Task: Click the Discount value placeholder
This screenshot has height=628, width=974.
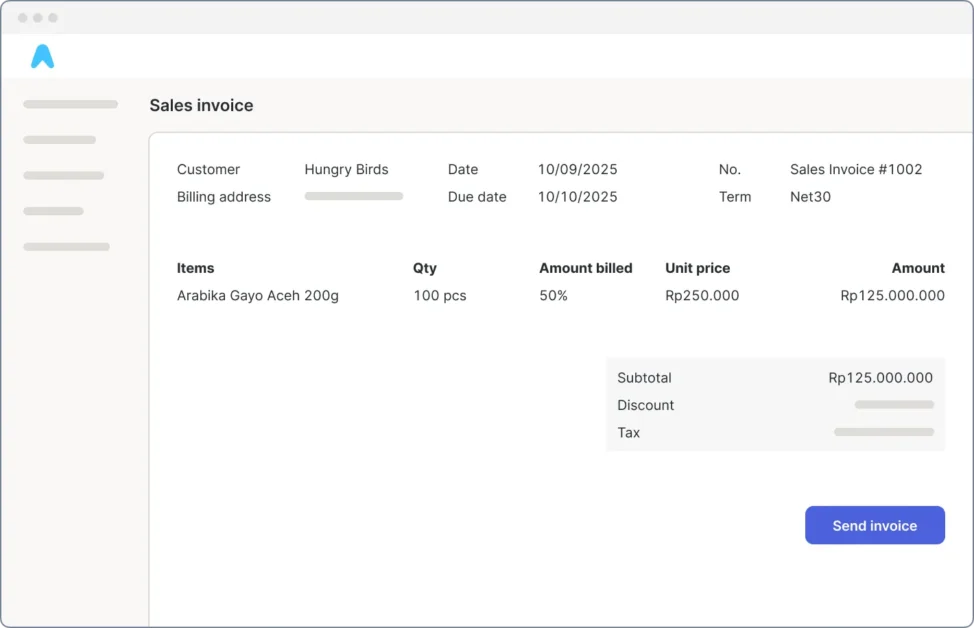Action: [x=893, y=405]
